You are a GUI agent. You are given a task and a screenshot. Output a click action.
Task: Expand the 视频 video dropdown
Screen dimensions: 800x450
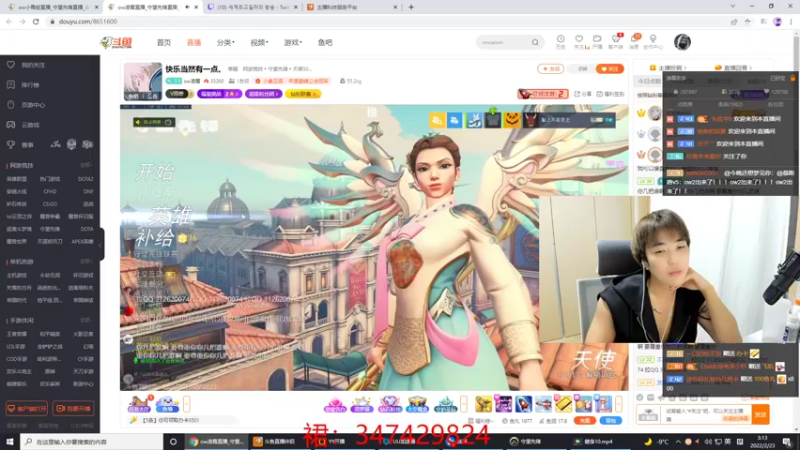click(259, 42)
